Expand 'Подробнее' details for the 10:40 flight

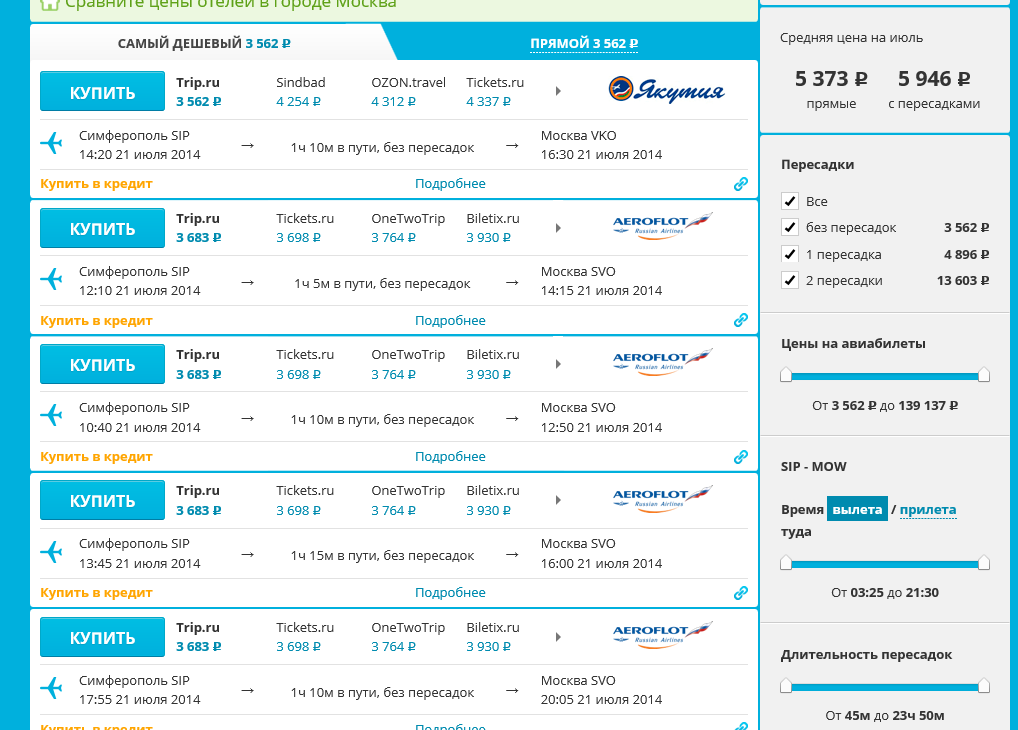click(450, 457)
